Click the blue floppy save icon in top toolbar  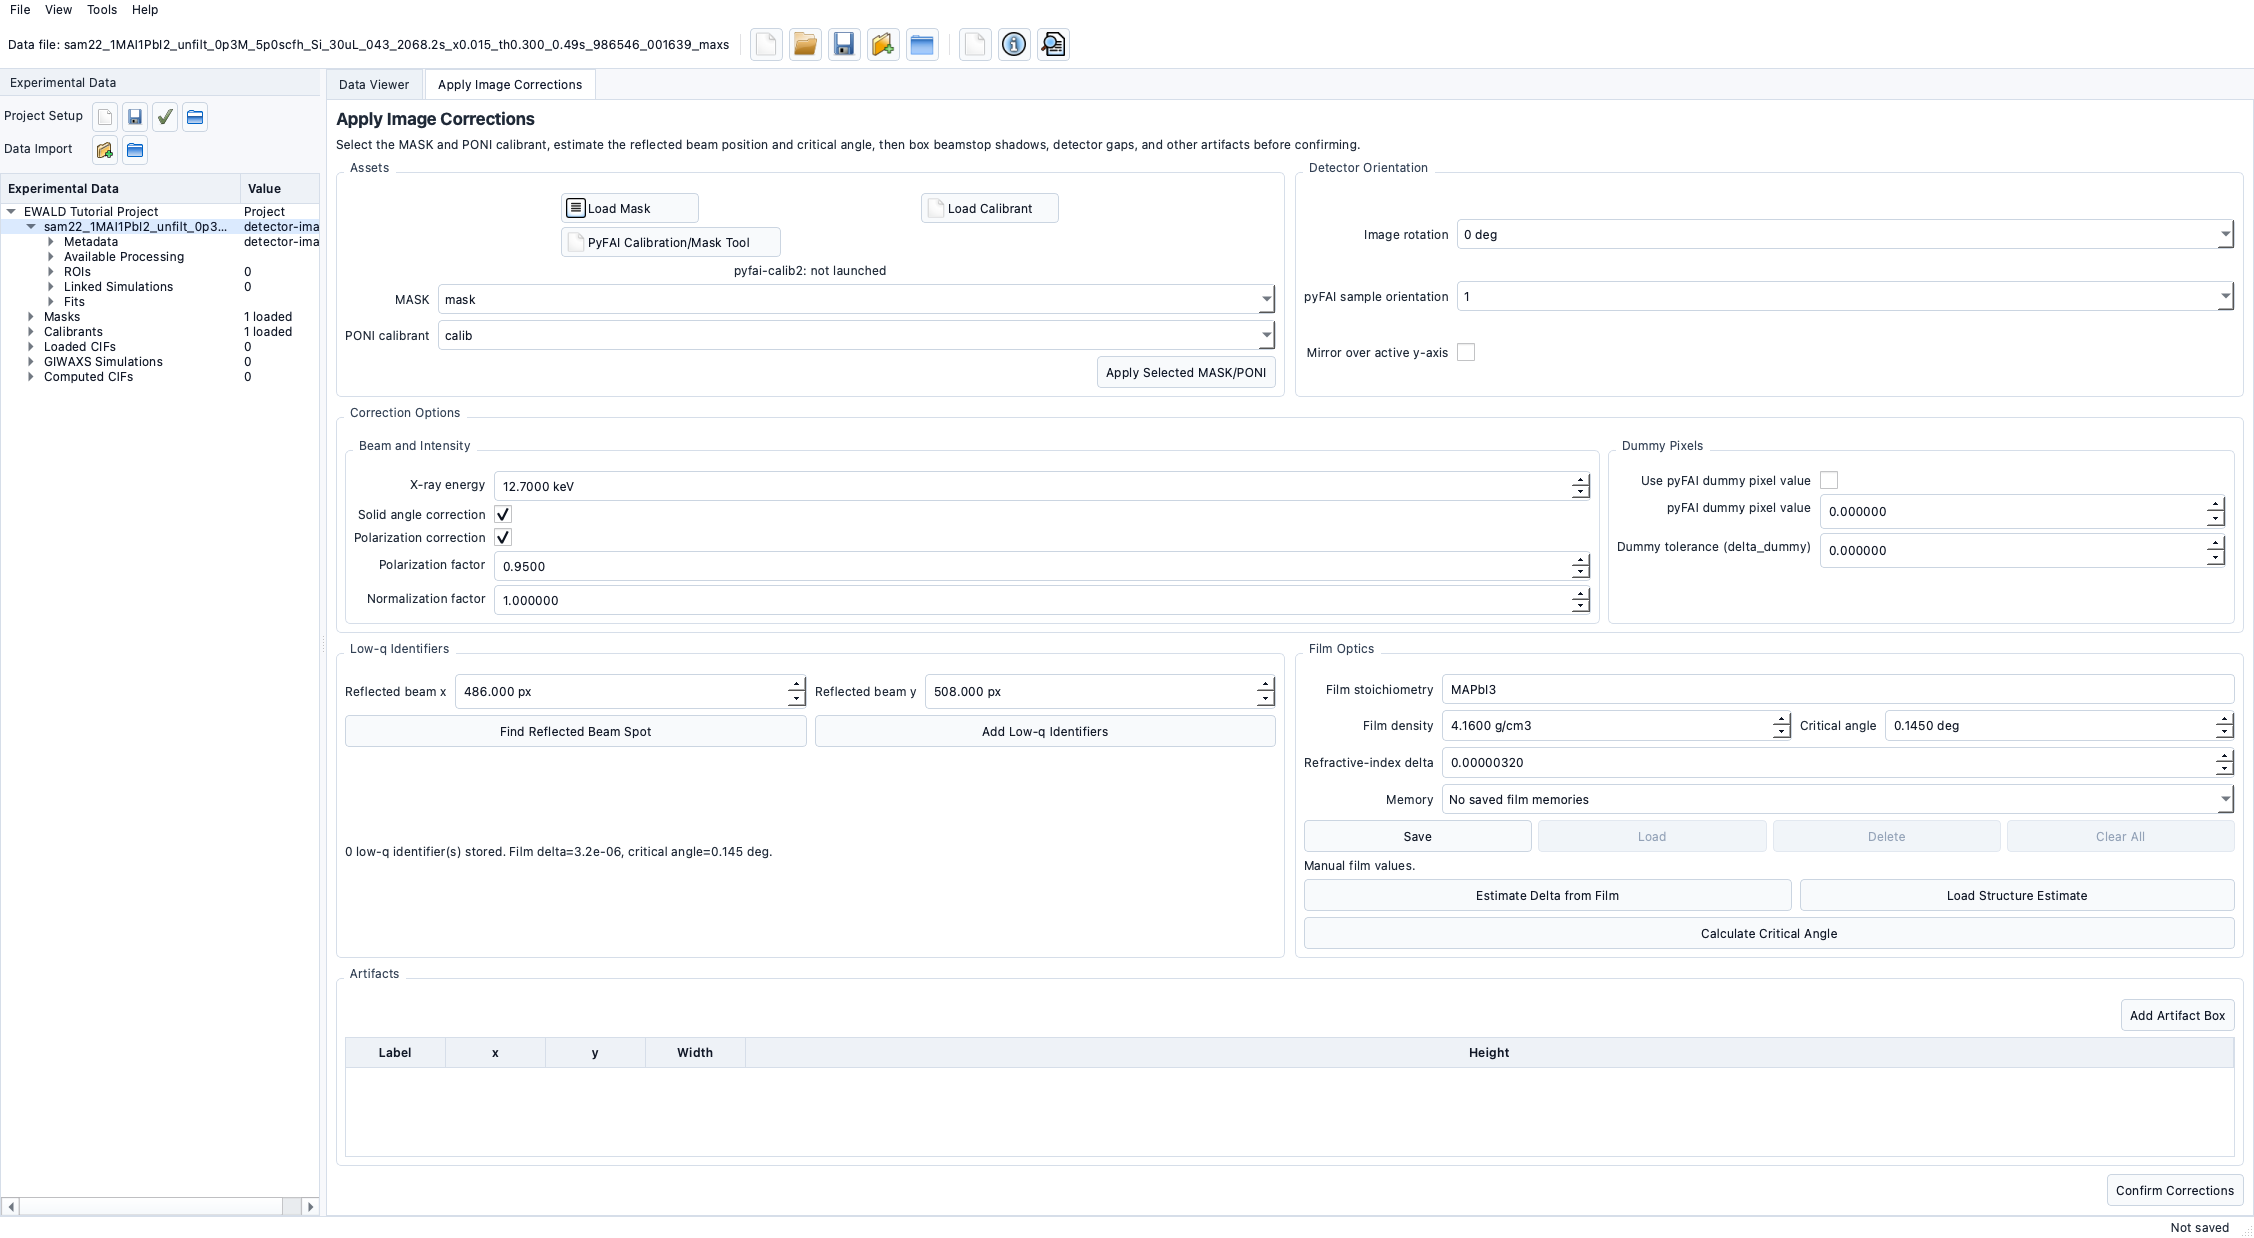pos(844,45)
